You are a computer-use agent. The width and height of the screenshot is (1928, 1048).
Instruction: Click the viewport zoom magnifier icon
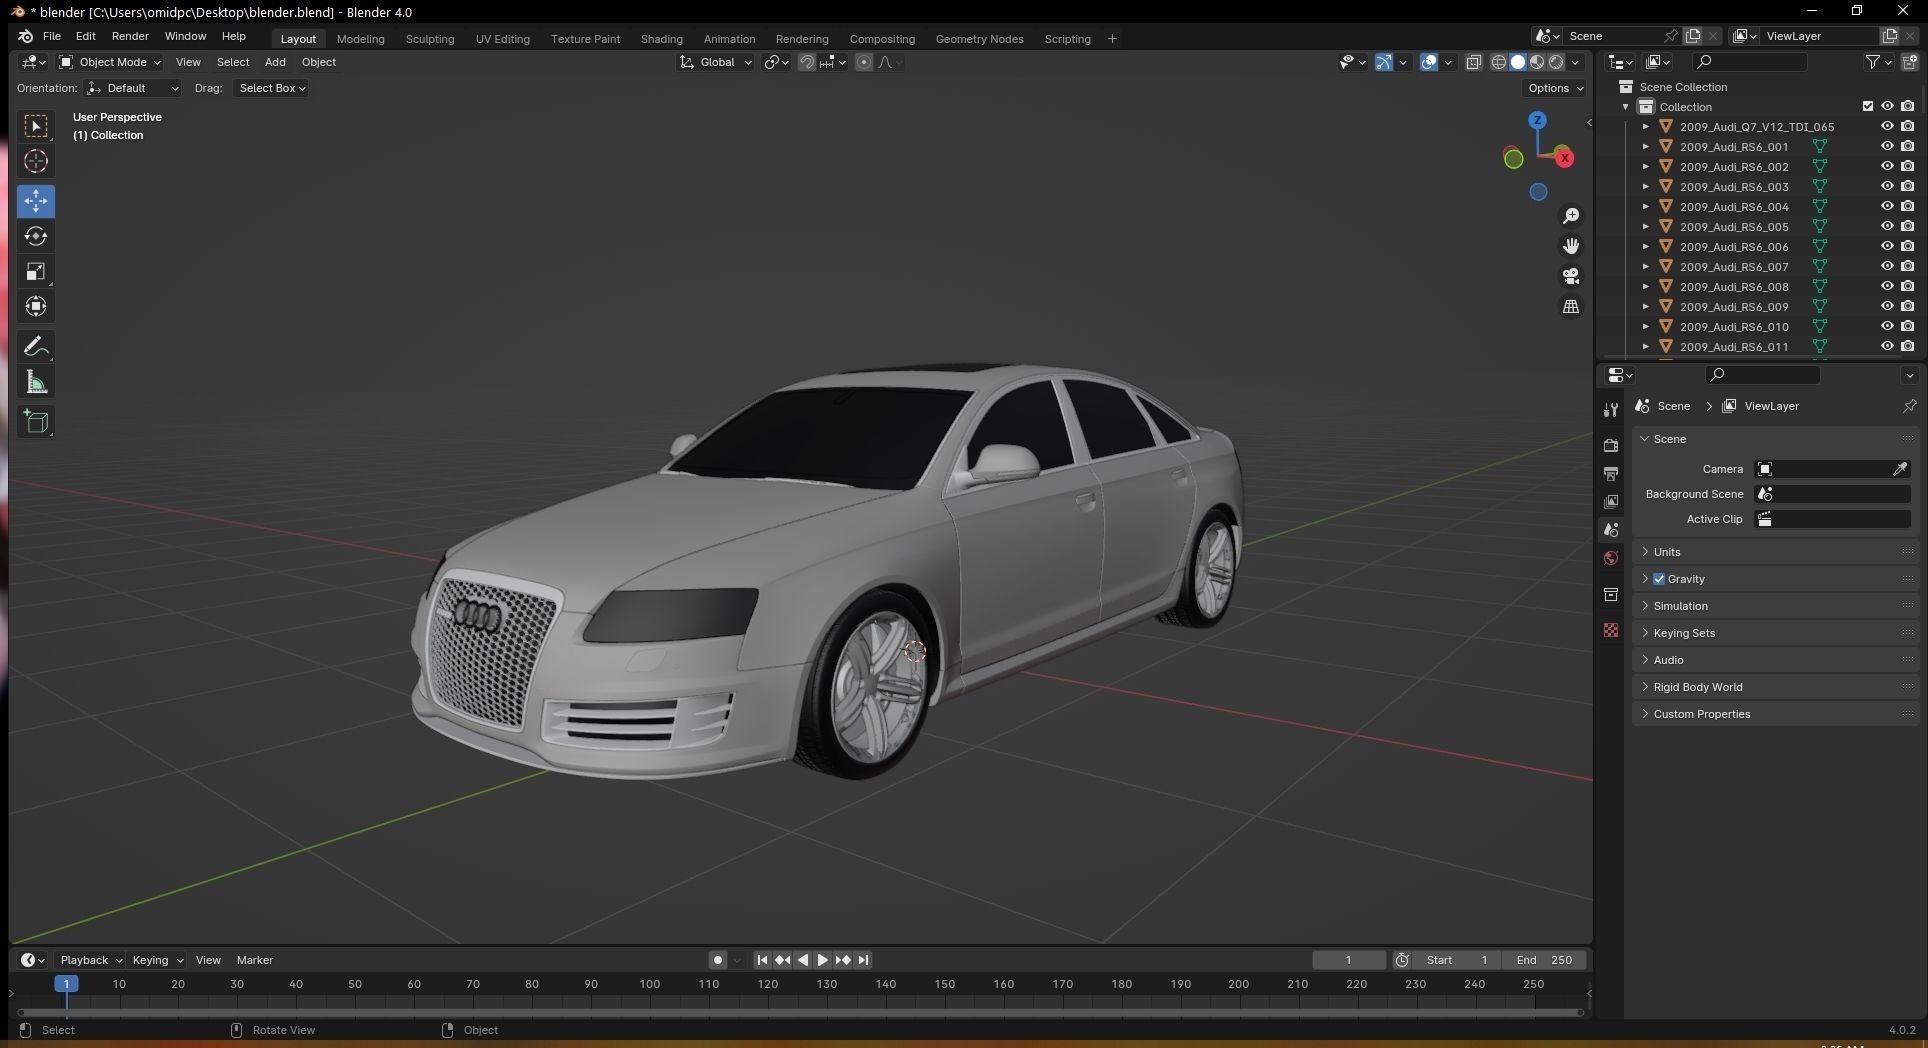pos(1571,216)
